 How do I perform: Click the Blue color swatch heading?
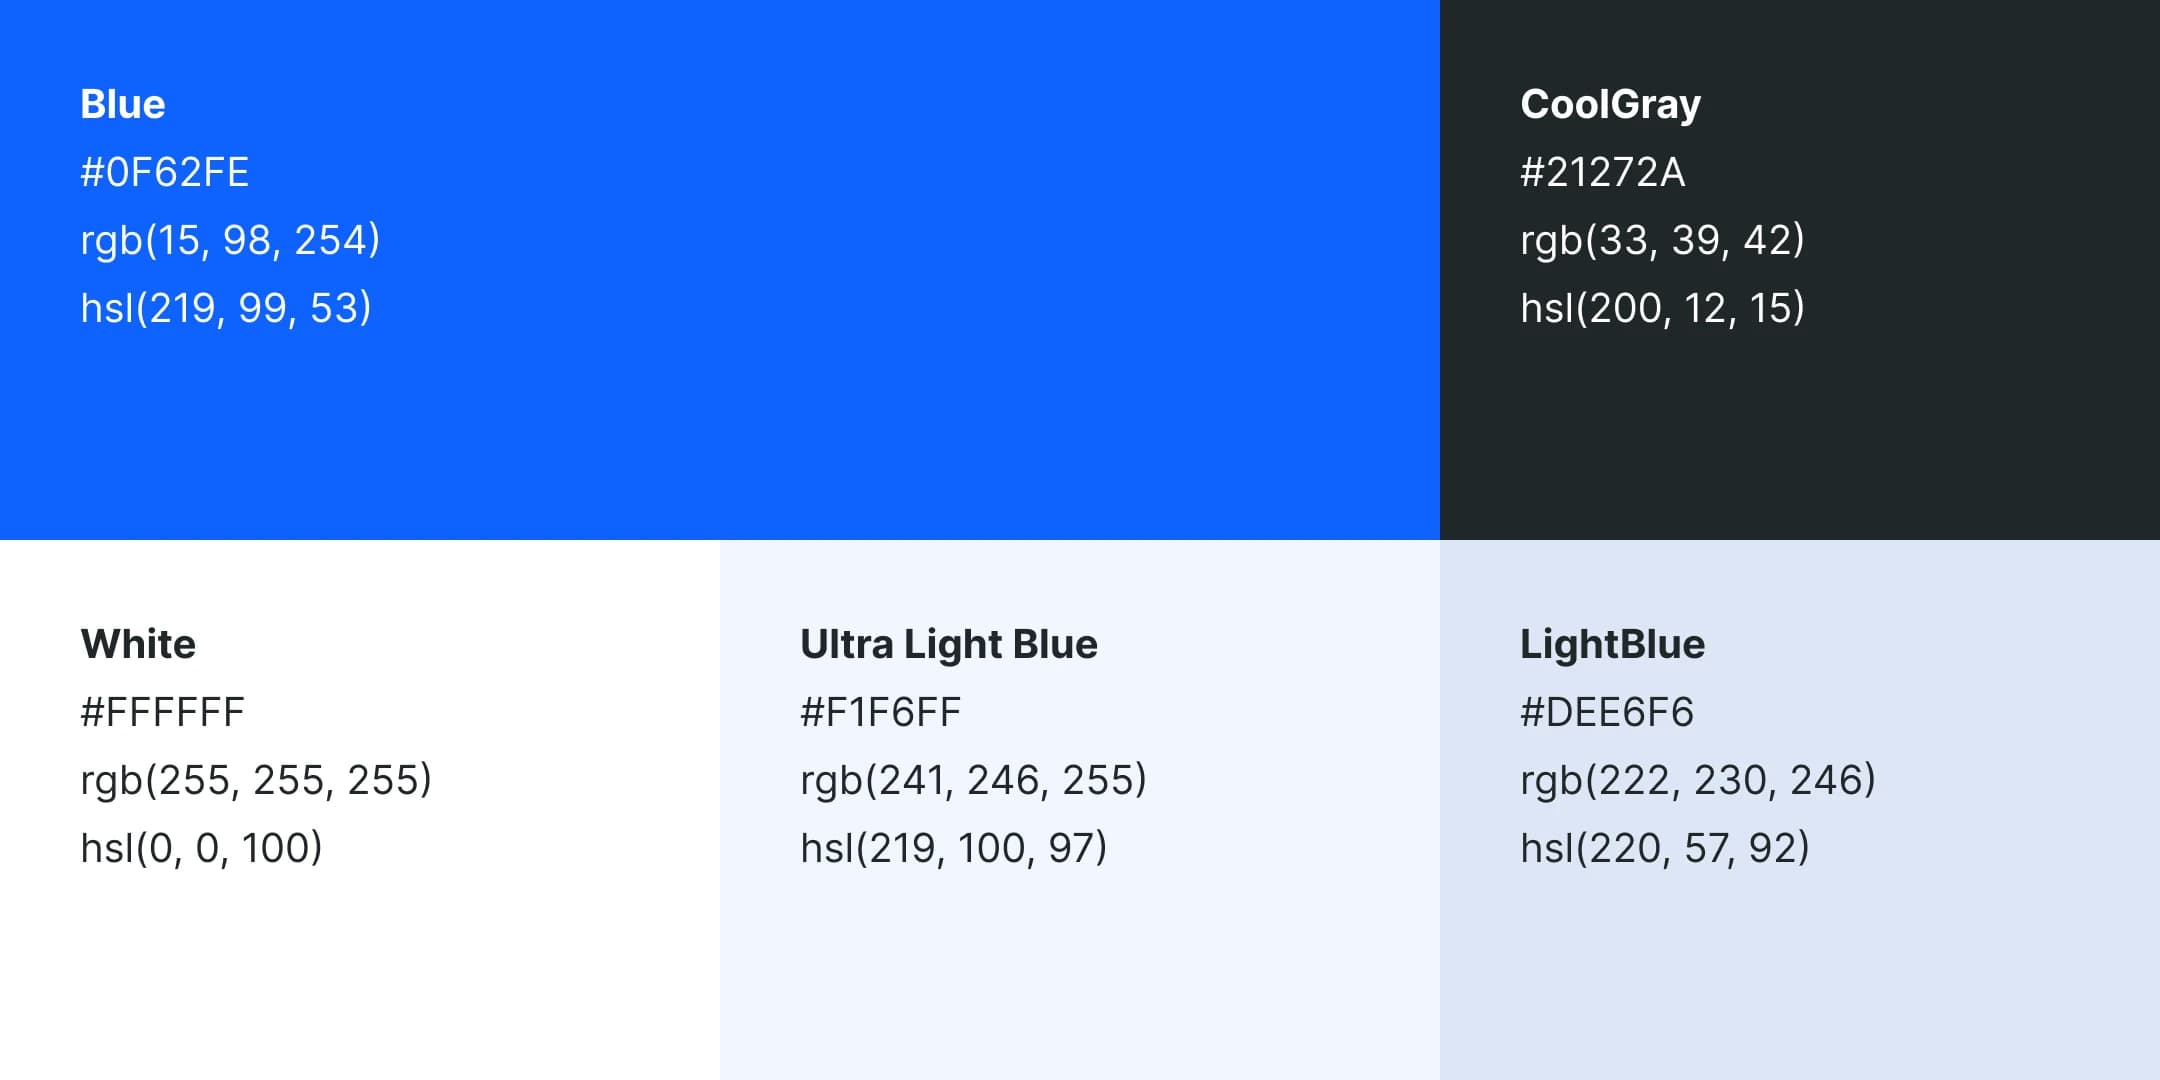click(x=123, y=104)
